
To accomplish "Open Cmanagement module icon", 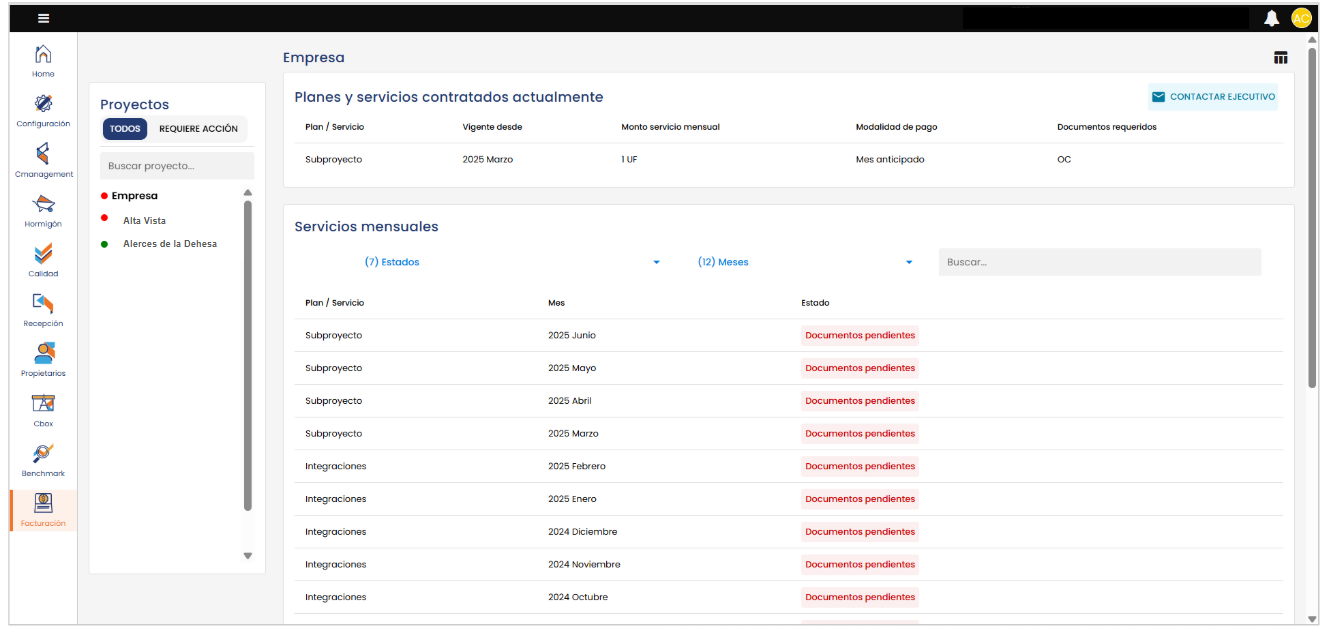I will [x=43, y=154].
